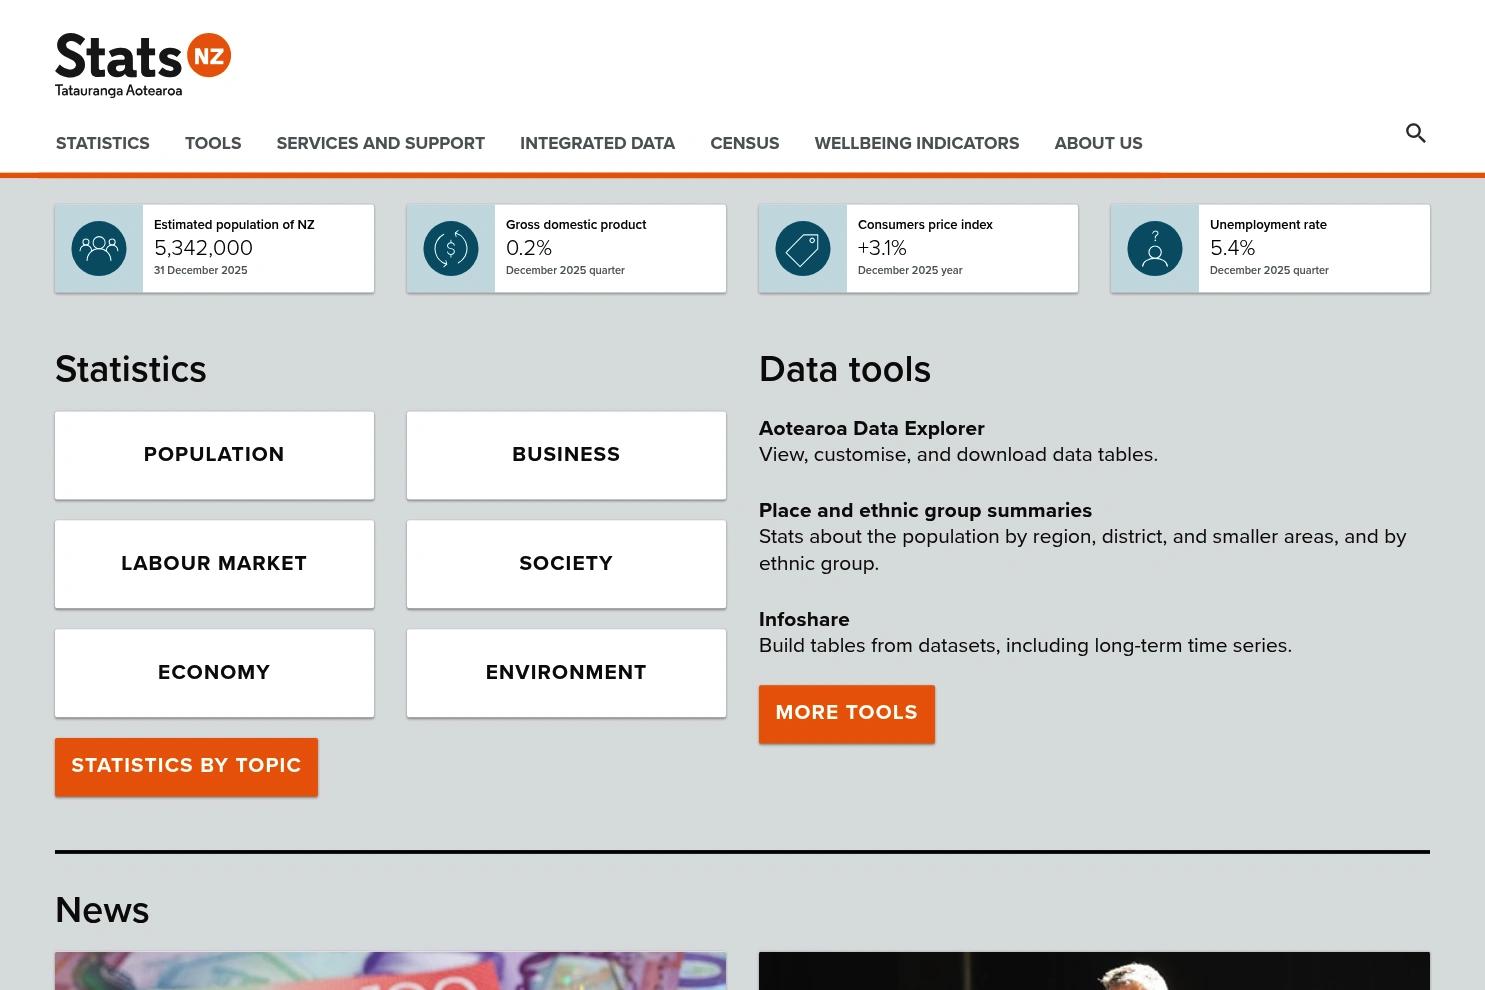Image resolution: width=1485 pixels, height=990 pixels.
Task: Click the 0.2% GDP value
Action: (x=529, y=248)
